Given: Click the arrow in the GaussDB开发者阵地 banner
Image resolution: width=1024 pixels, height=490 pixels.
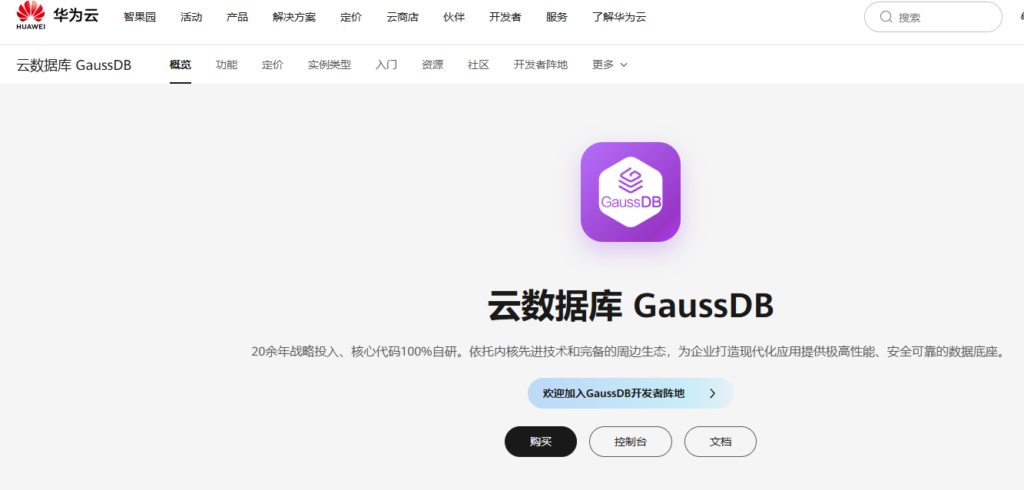Looking at the screenshot, I should point(712,393).
